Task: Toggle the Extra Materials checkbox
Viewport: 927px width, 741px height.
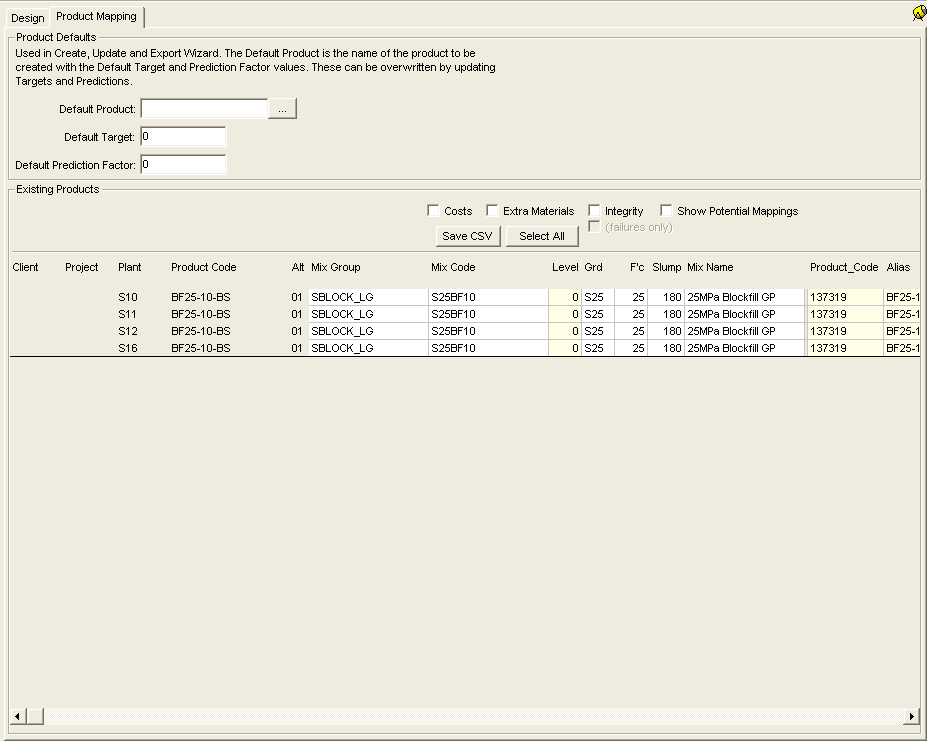Action: tap(492, 211)
